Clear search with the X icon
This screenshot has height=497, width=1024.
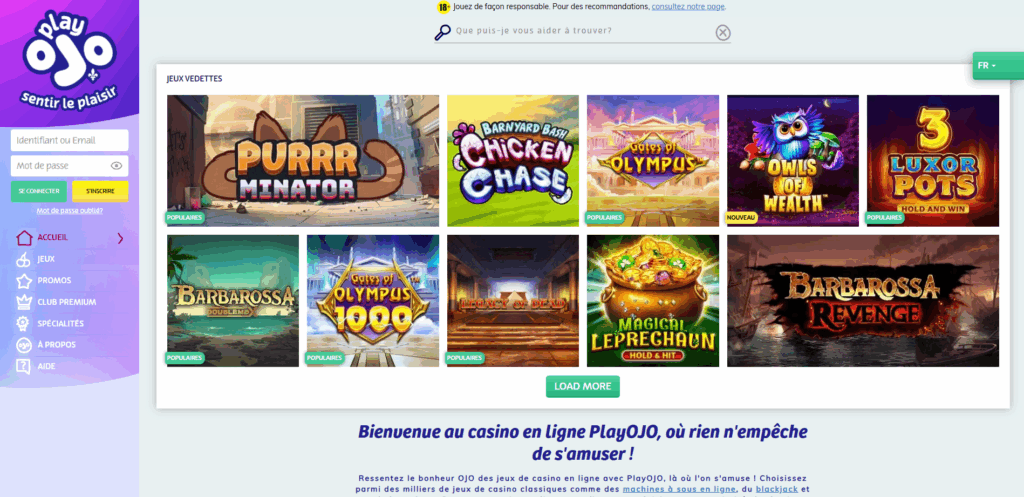tap(722, 33)
